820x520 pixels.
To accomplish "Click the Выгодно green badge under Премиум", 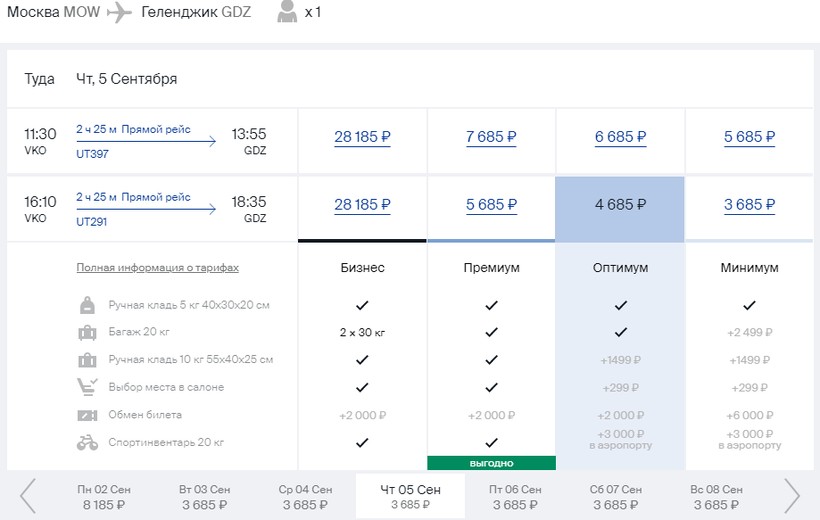I will (491, 463).
